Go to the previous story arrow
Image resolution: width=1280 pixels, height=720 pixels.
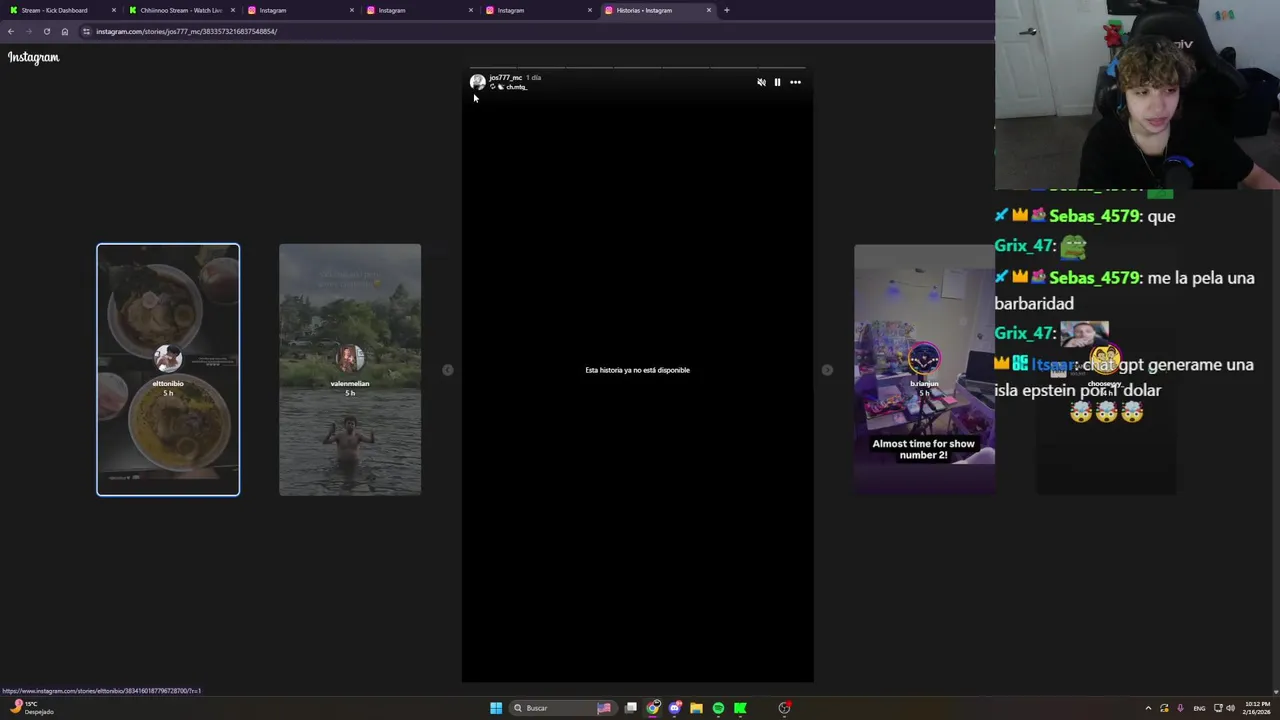click(448, 370)
